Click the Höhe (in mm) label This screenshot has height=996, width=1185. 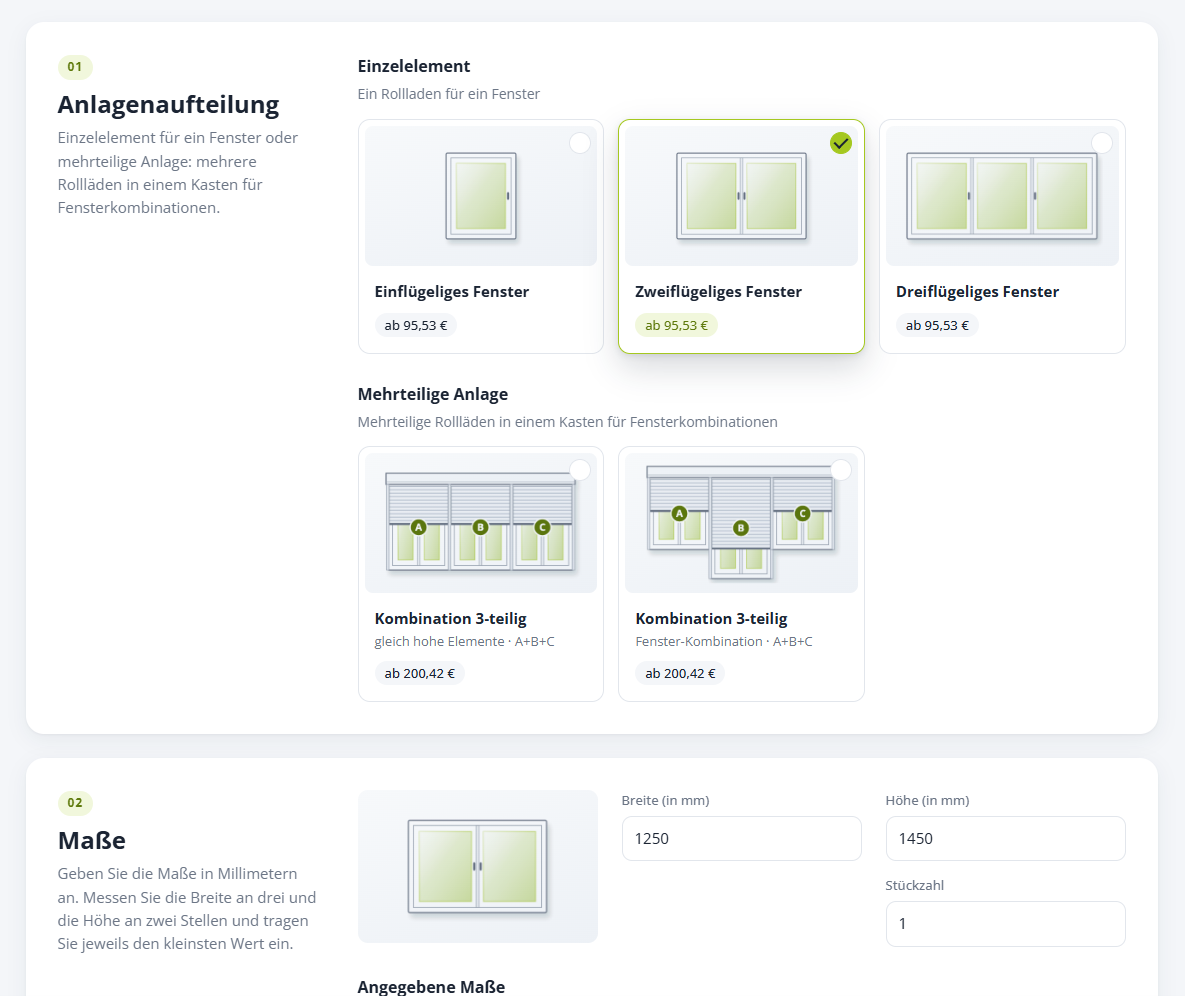tap(927, 800)
